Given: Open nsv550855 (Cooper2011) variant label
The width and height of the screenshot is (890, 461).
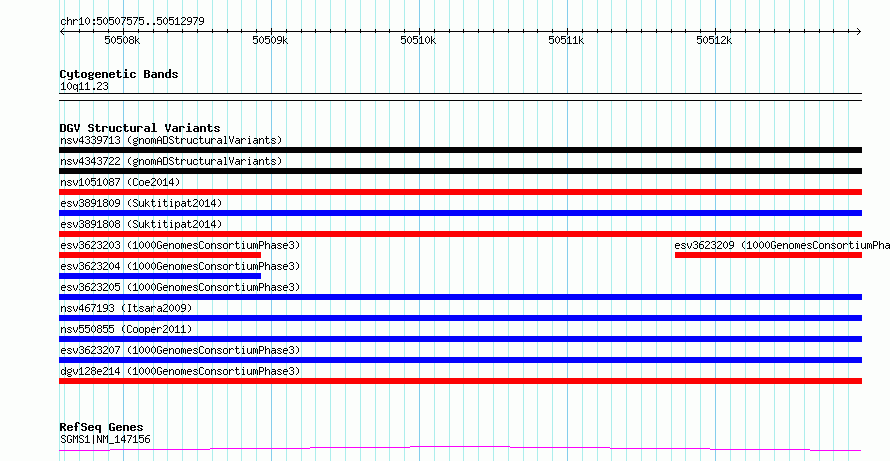Looking at the screenshot, I should pyautogui.click(x=126, y=329).
